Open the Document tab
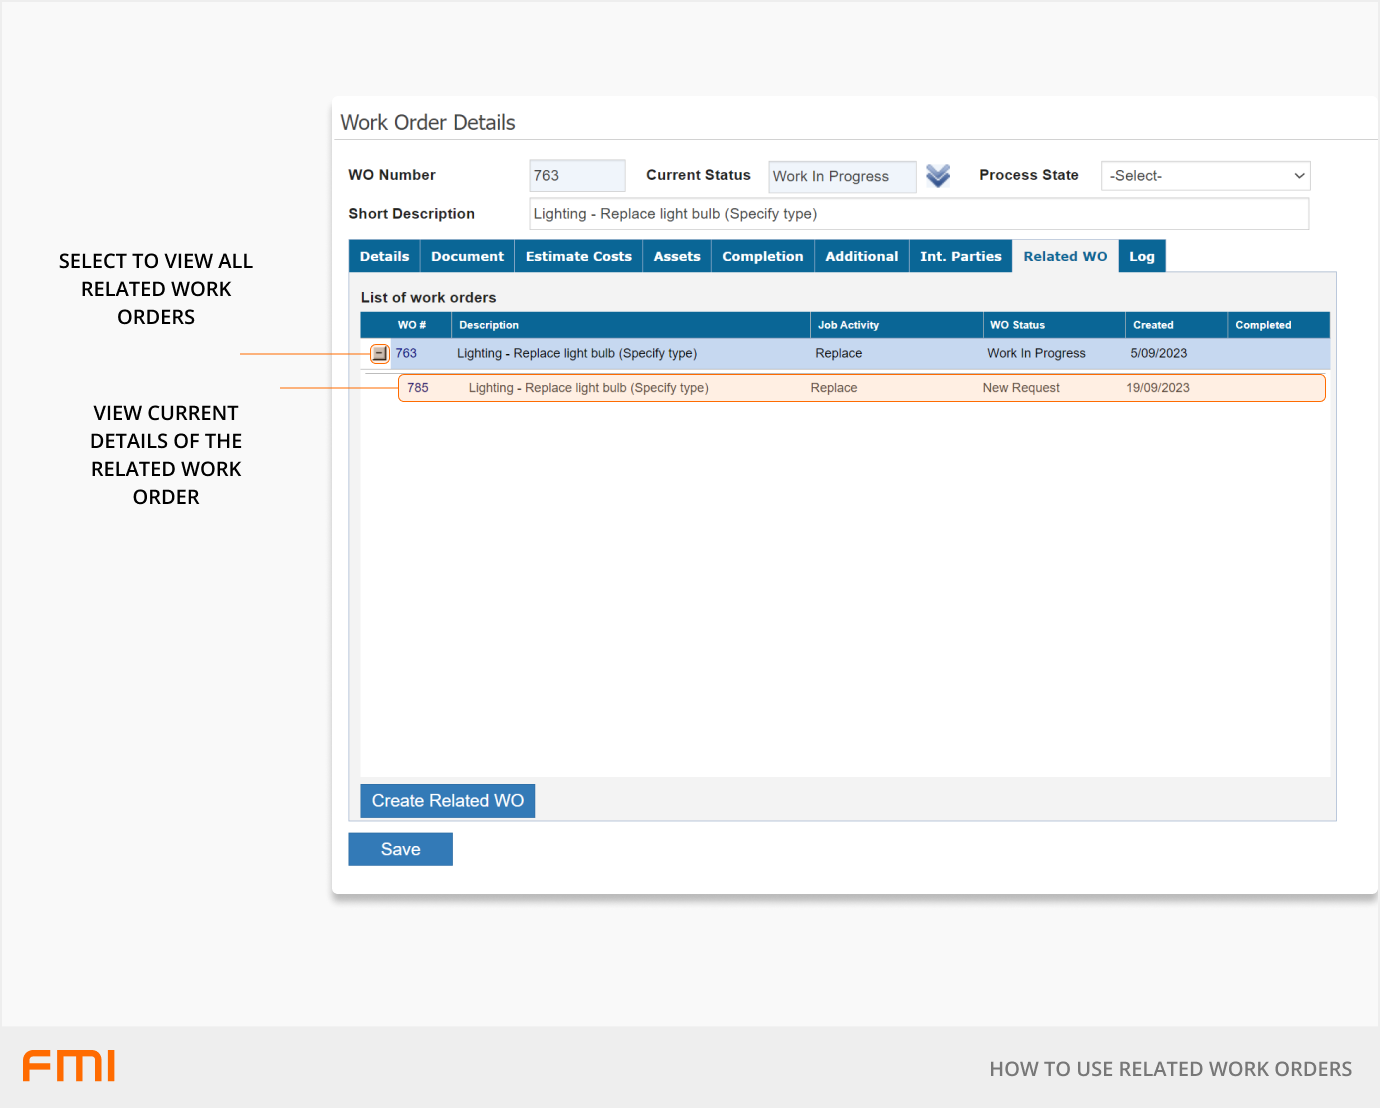 (467, 257)
